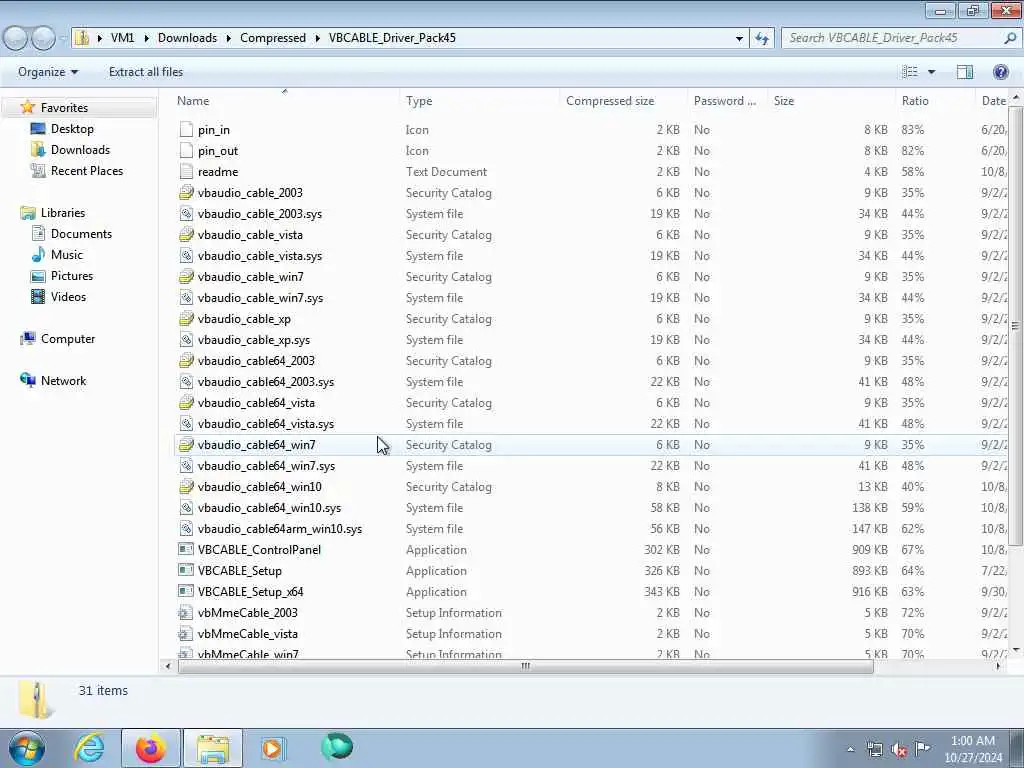Show hidden tray icons arrow
Viewport: 1024px width, 768px height.
(850, 750)
